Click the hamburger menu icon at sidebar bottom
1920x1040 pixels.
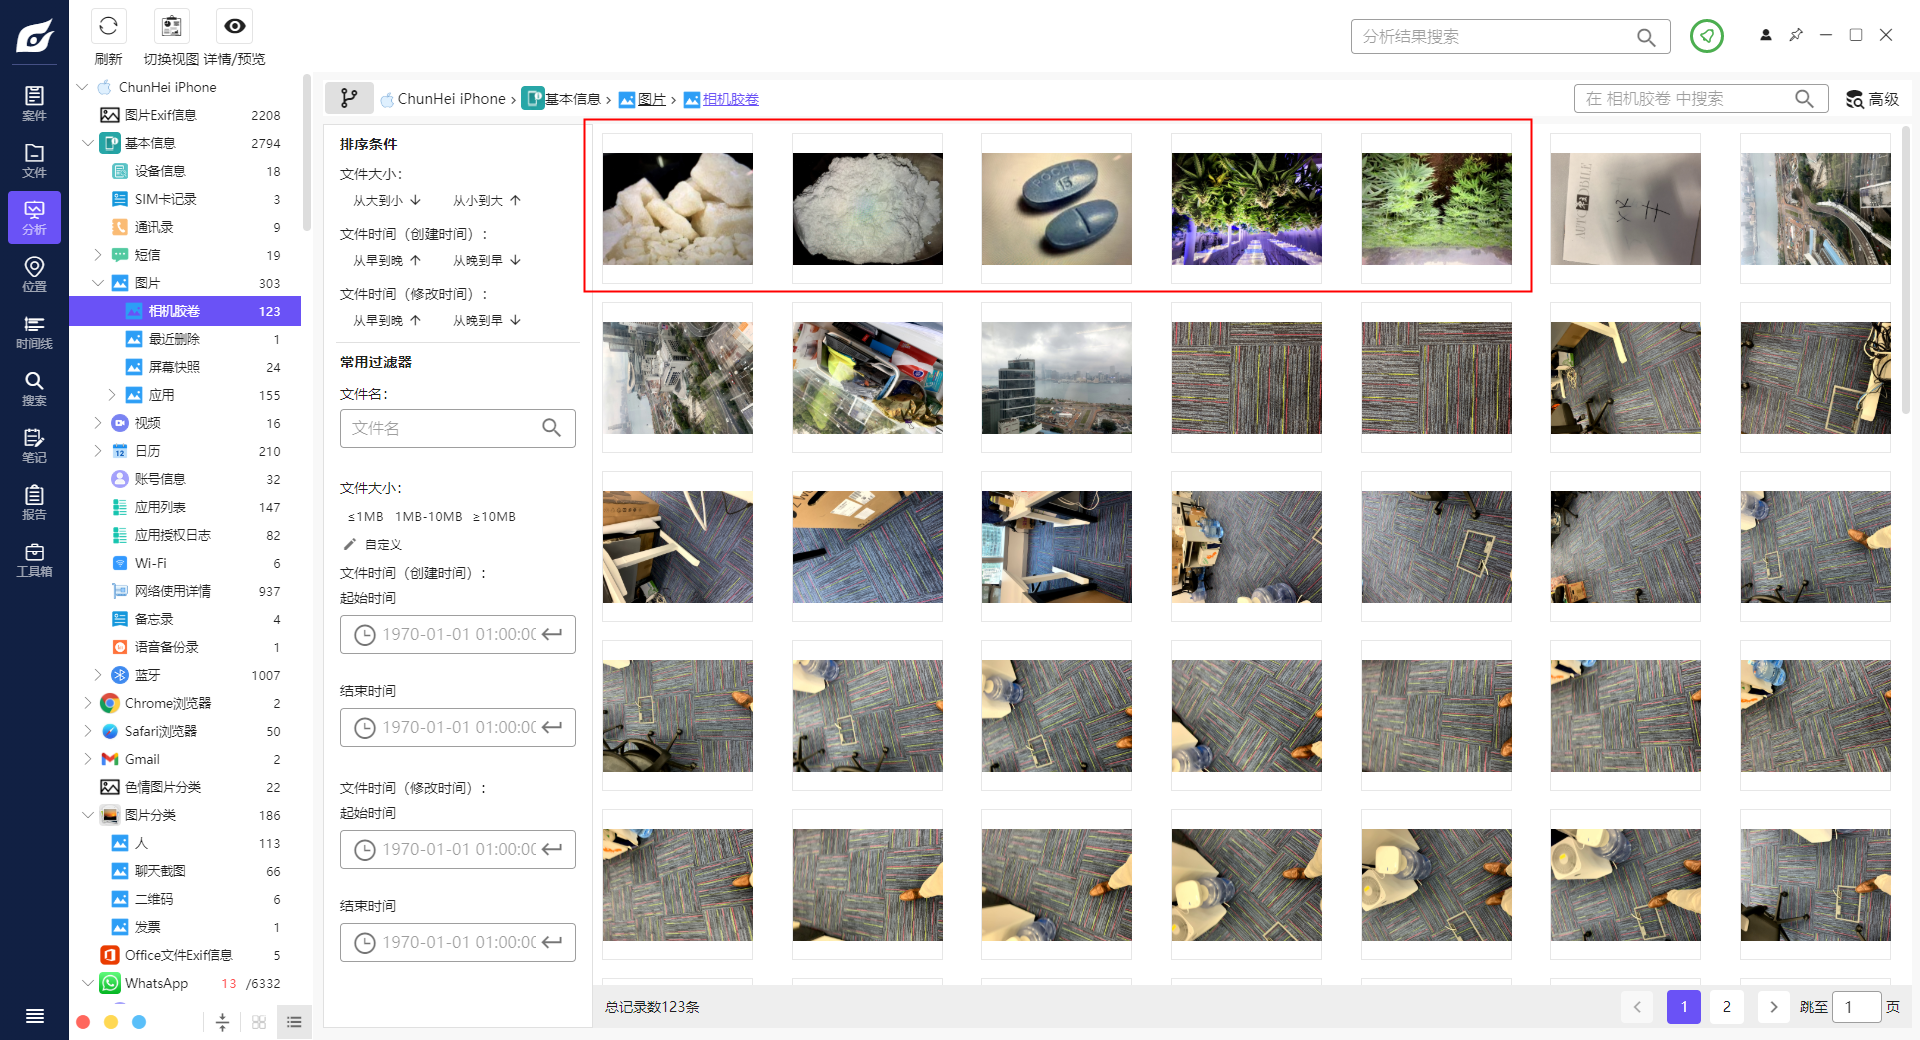tap(34, 1016)
